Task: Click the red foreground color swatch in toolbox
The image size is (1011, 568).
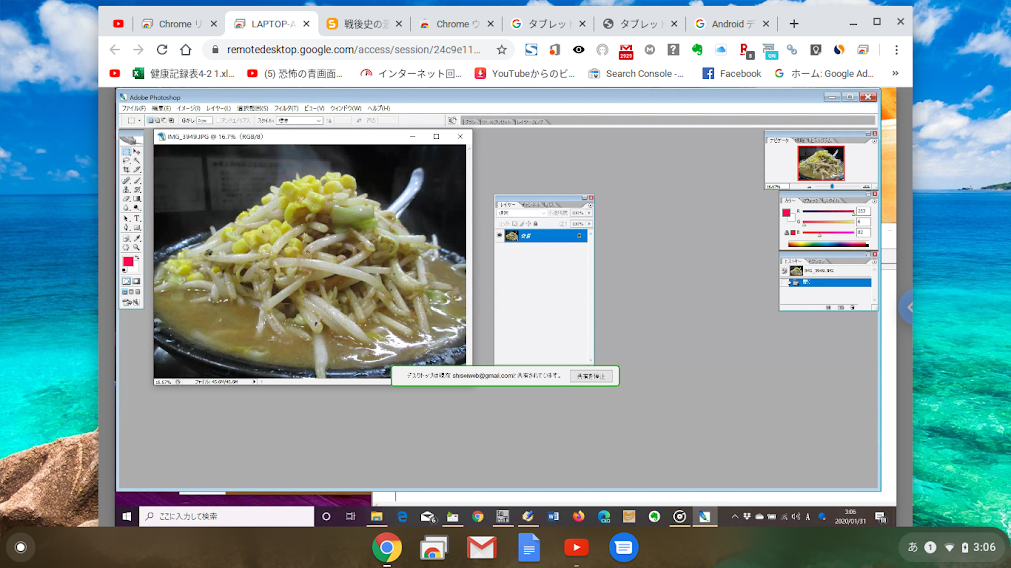Action: point(128,261)
